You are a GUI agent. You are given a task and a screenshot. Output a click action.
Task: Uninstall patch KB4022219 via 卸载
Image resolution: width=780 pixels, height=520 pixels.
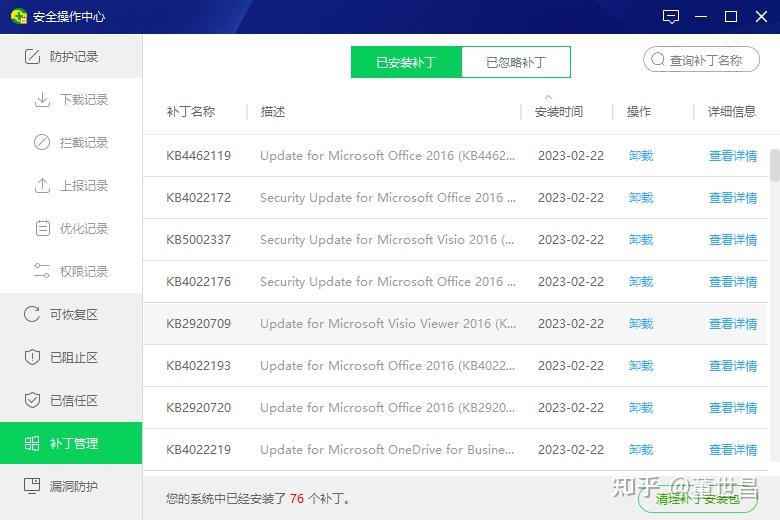(641, 449)
